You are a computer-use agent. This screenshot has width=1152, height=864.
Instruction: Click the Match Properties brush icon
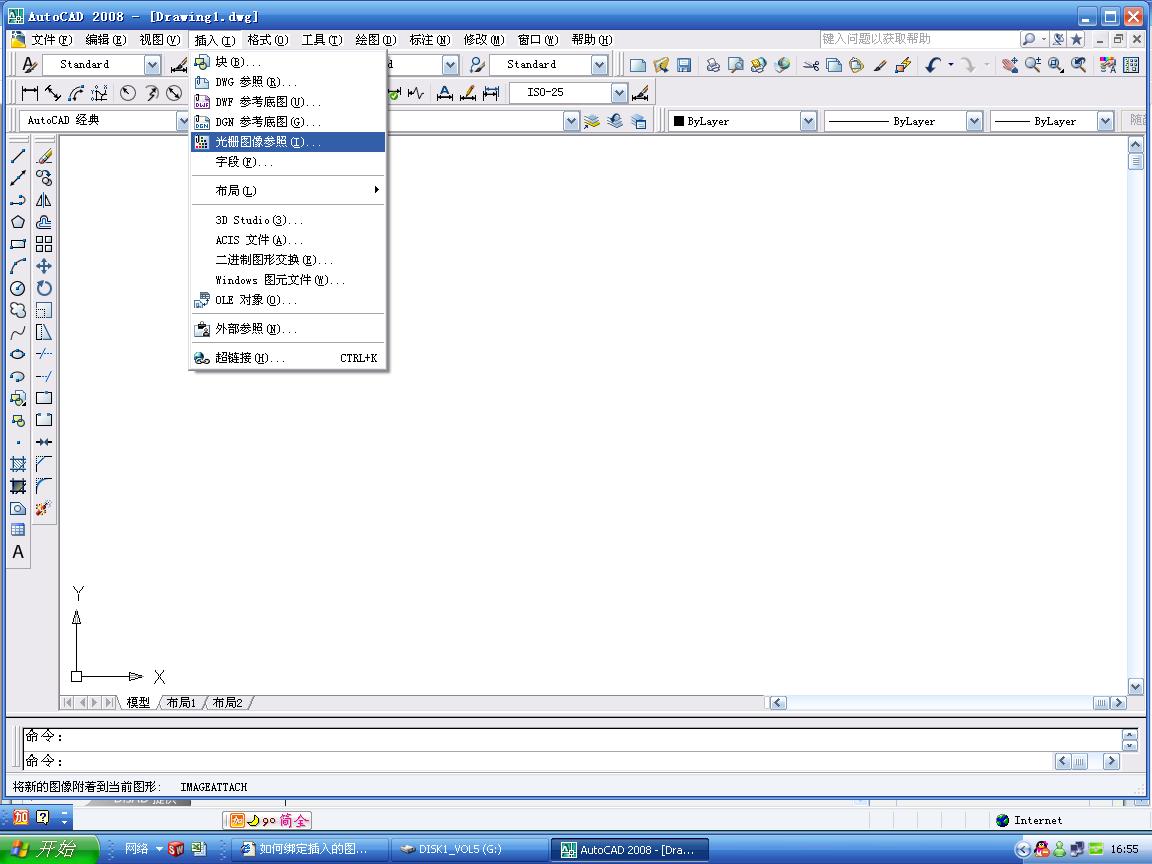pyautogui.click(x=880, y=65)
